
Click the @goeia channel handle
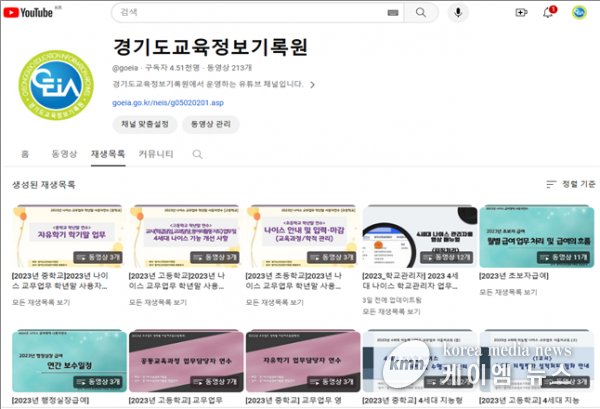(x=125, y=68)
